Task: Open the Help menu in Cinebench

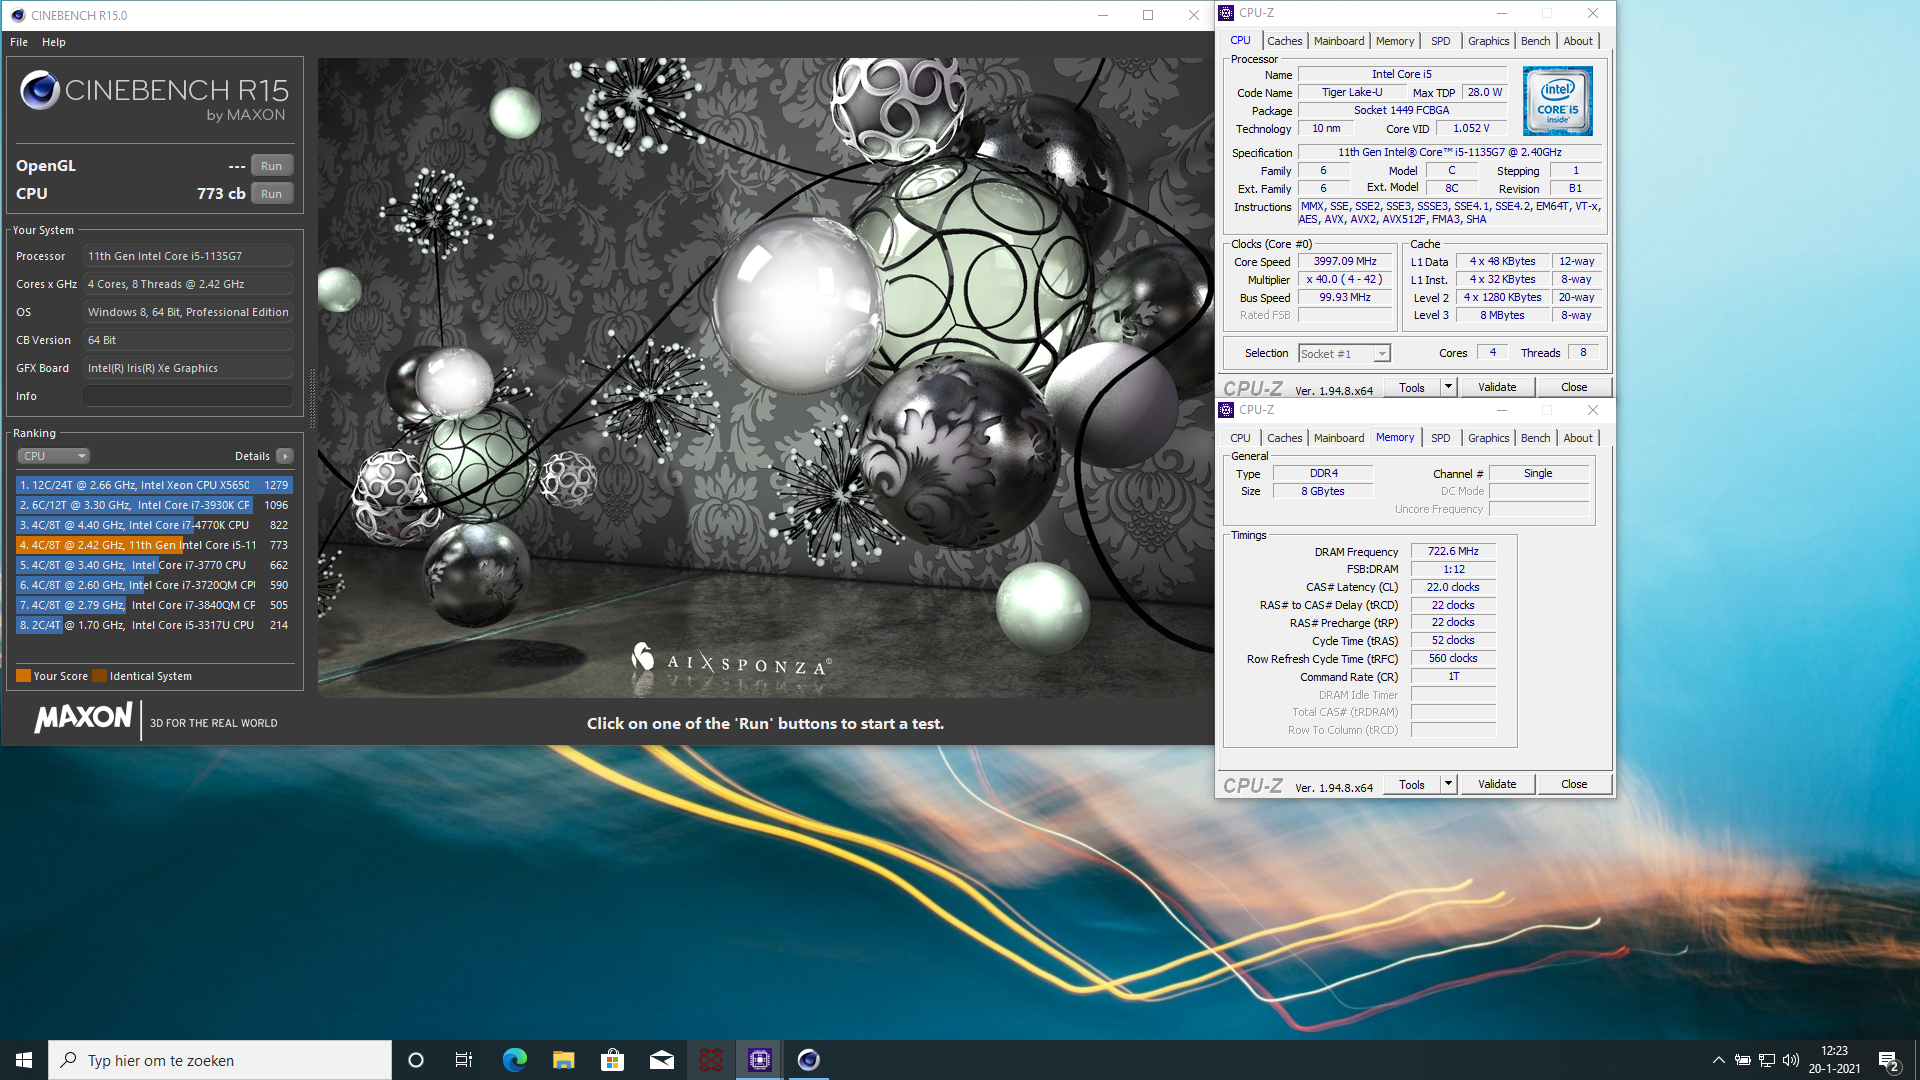Action: pyautogui.click(x=54, y=42)
